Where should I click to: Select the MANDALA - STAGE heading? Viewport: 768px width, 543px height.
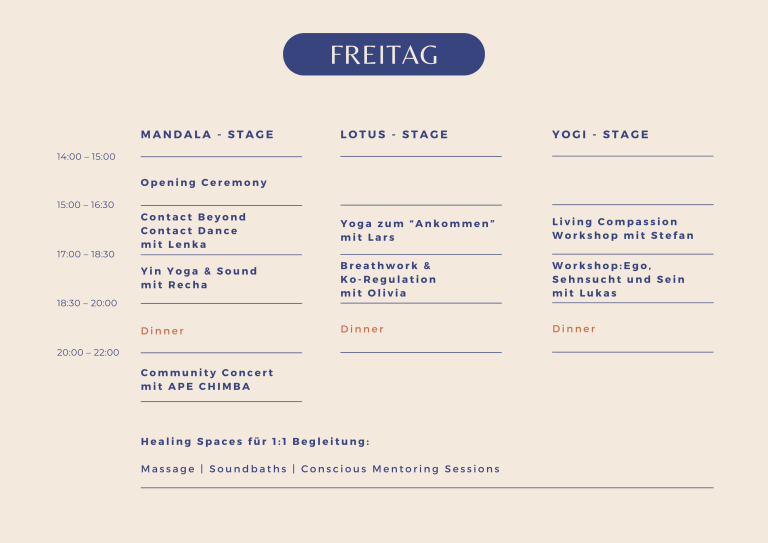tap(207, 135)
